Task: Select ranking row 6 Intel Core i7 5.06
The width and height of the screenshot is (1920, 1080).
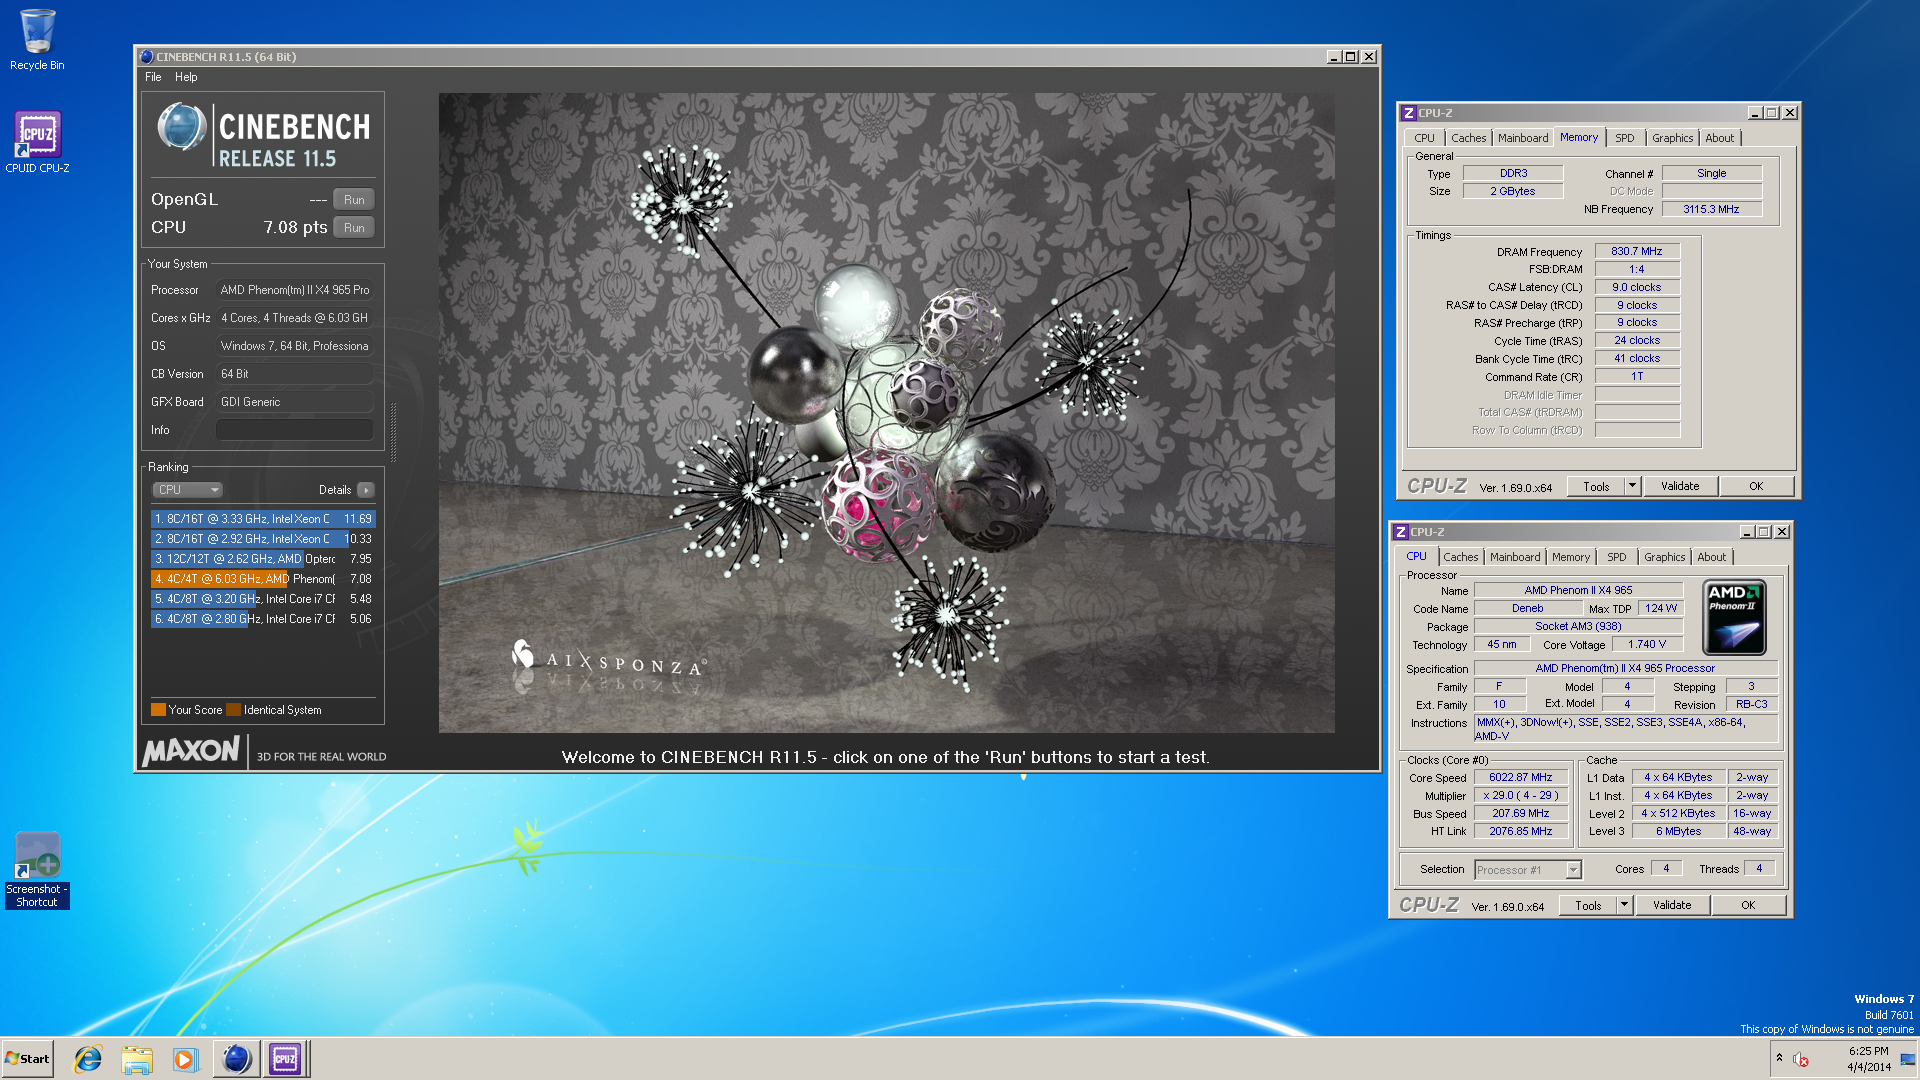Action: 263,619
